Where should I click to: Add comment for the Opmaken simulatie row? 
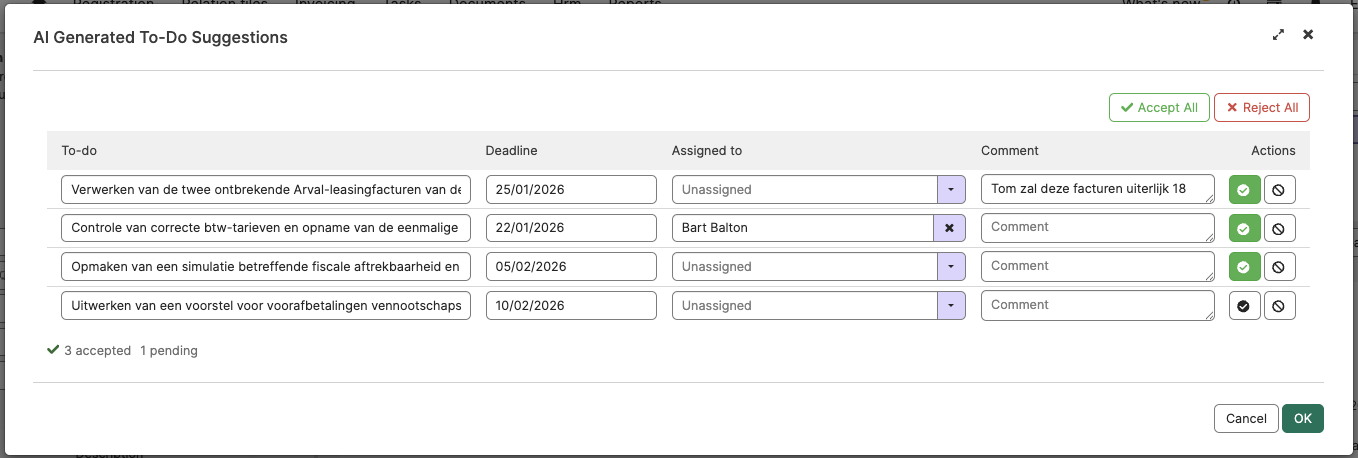(1098, 267)
